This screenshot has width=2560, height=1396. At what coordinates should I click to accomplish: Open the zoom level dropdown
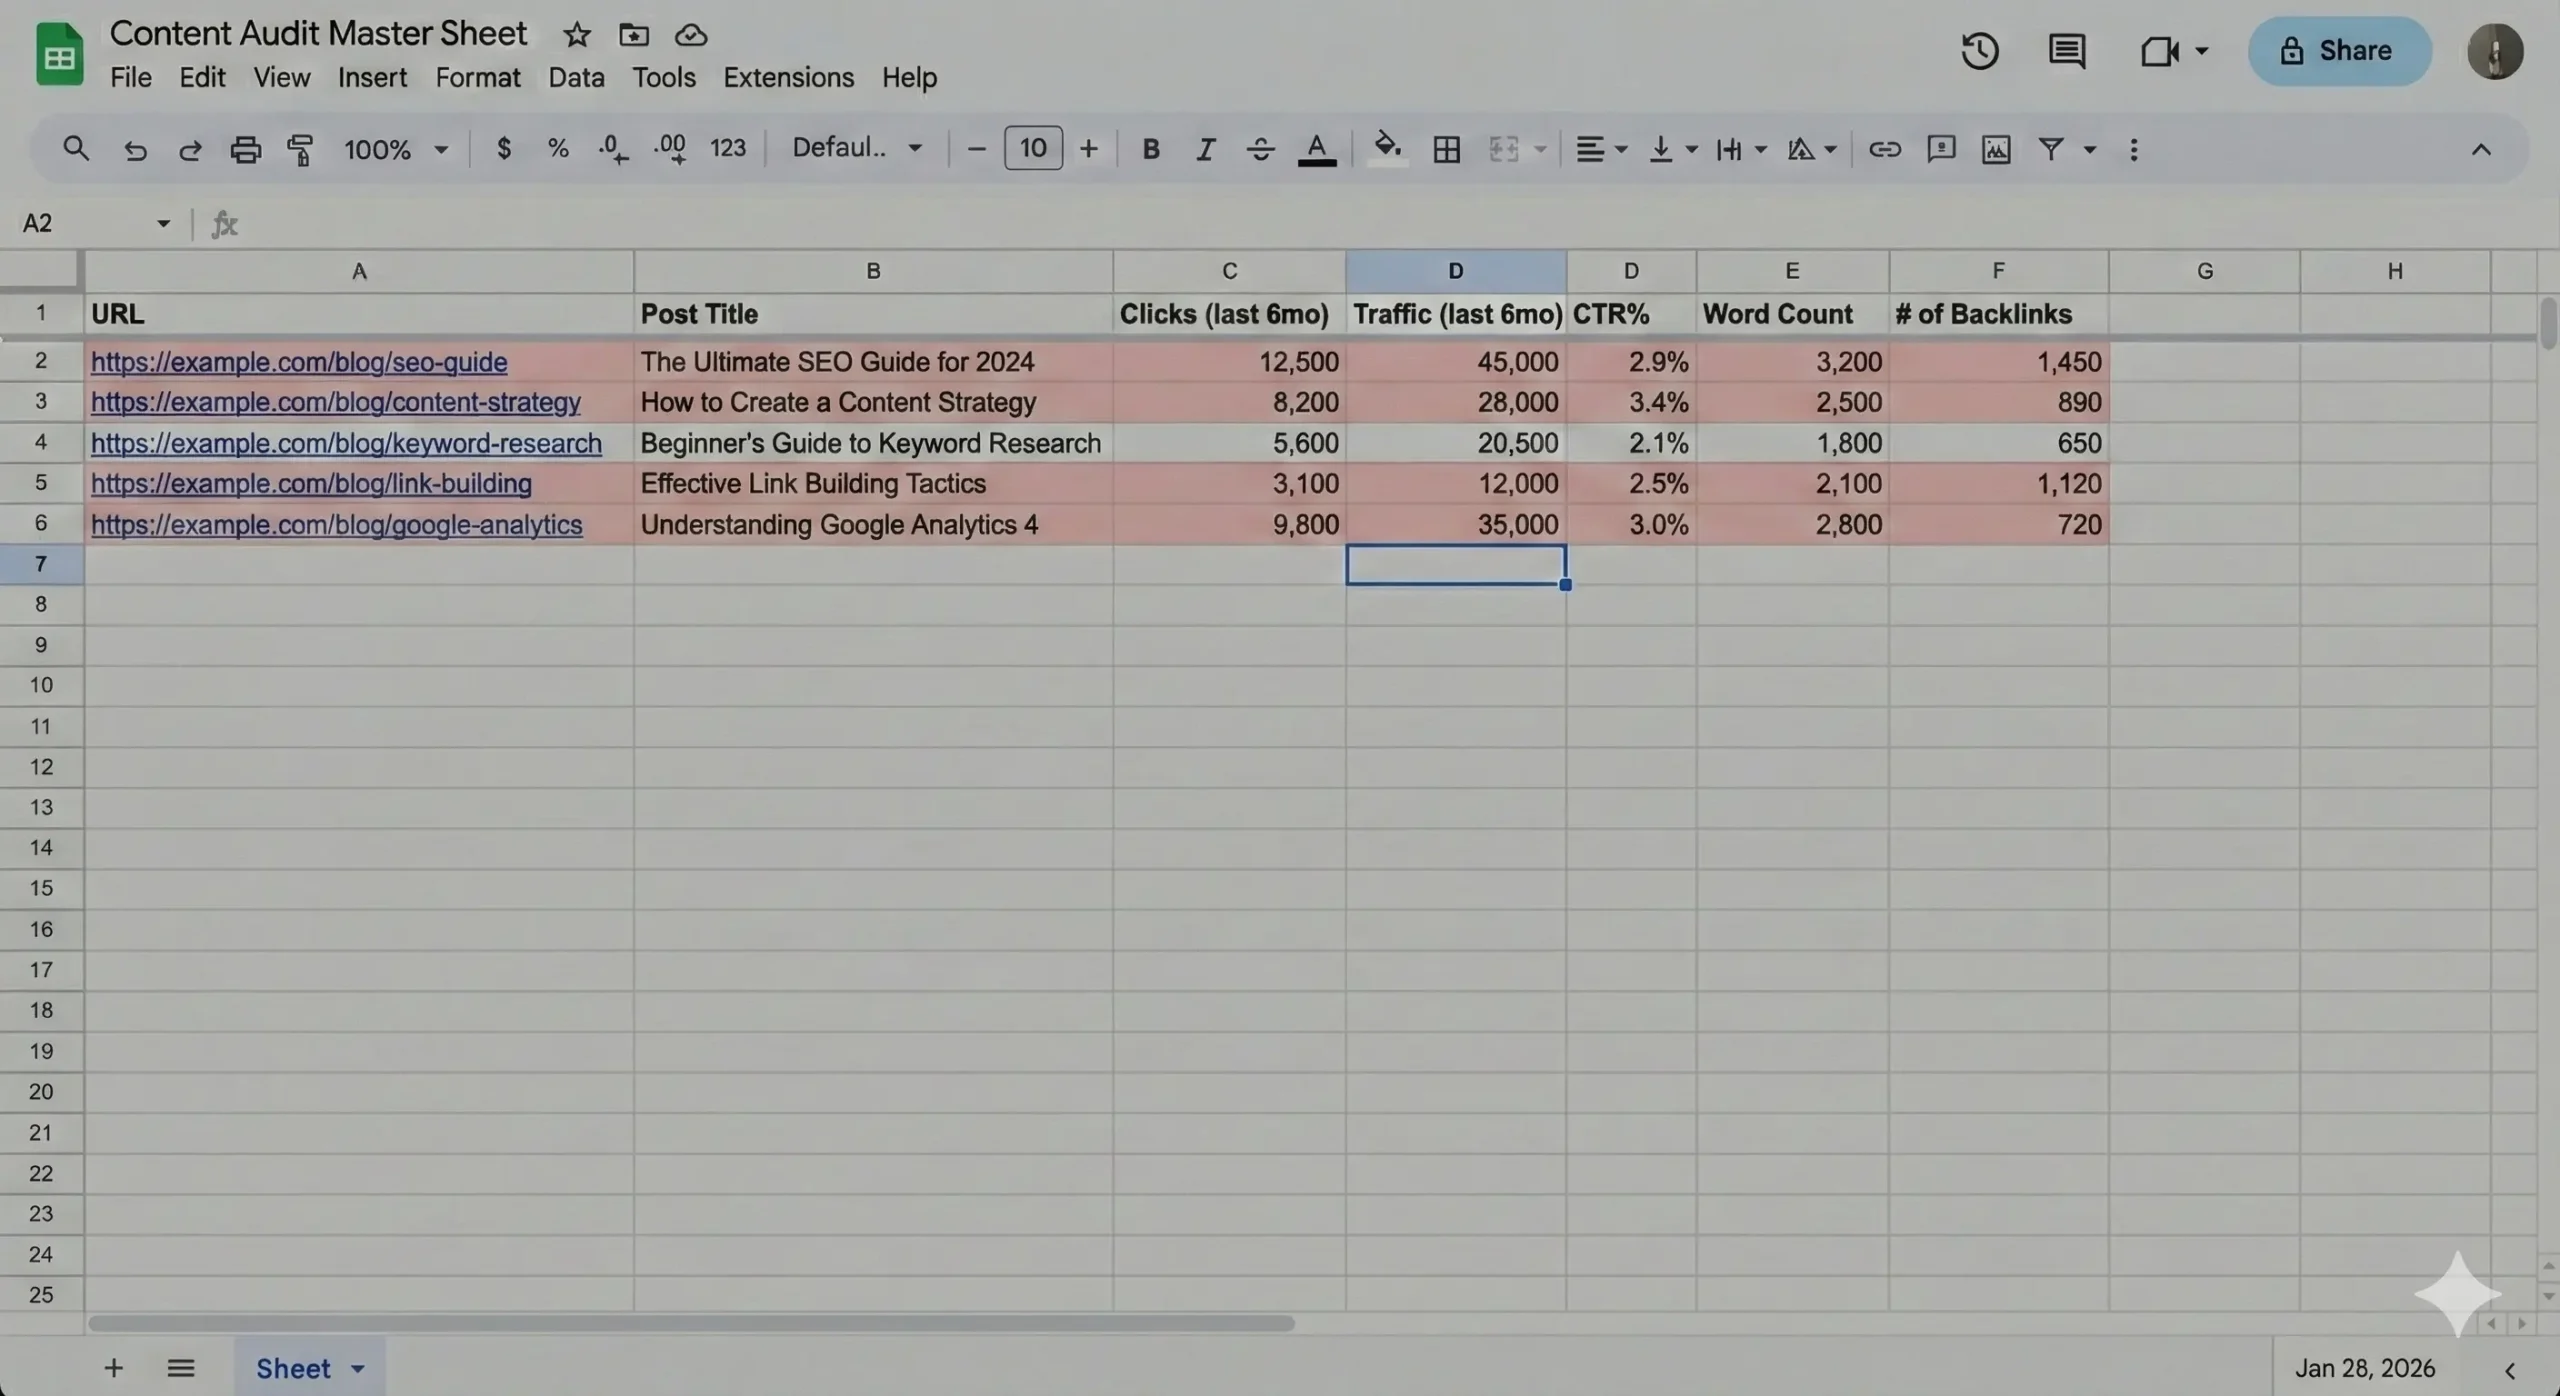pyautogui.click(x=394, y=148)
